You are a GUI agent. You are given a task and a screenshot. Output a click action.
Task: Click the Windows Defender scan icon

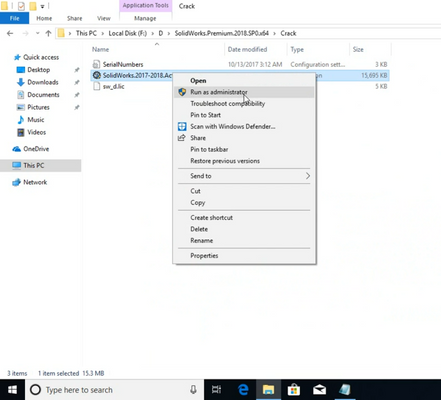click(182, 126)
